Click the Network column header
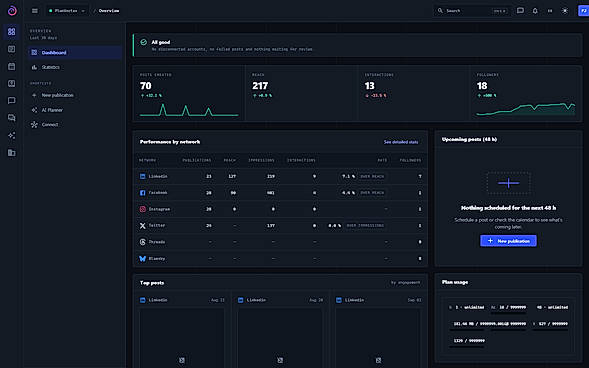Screen dimensions: 589x368 (148, 160)
